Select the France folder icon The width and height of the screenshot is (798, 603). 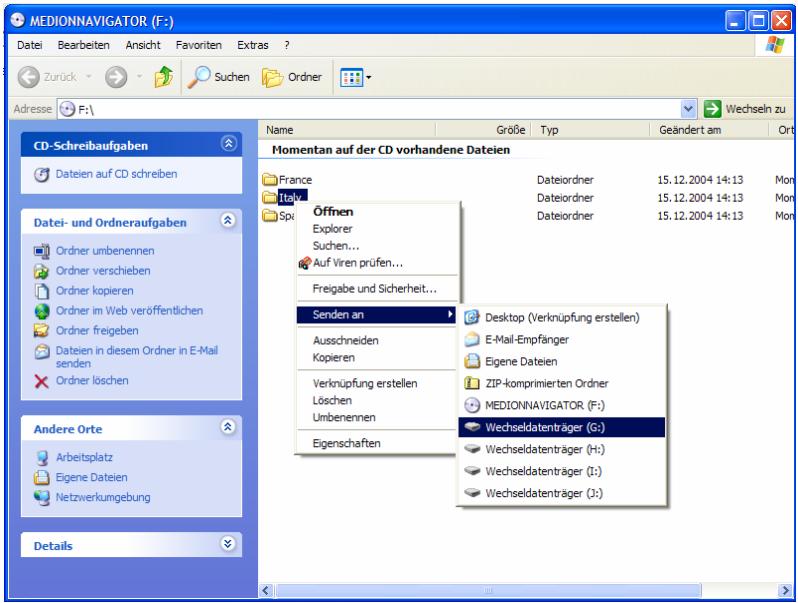tap(270, 179)
